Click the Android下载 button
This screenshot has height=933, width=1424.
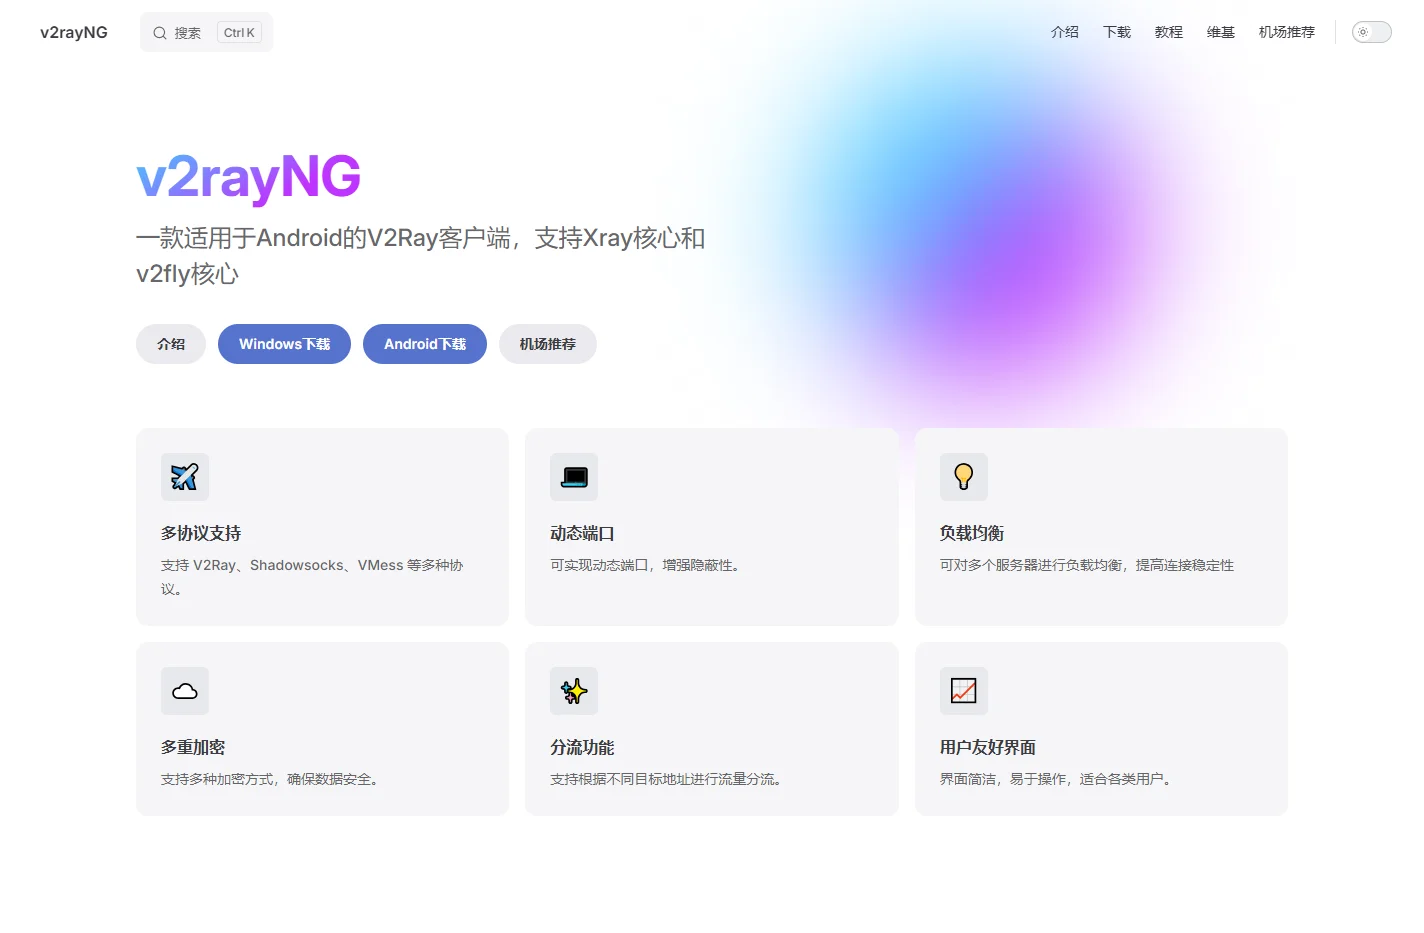425,344
